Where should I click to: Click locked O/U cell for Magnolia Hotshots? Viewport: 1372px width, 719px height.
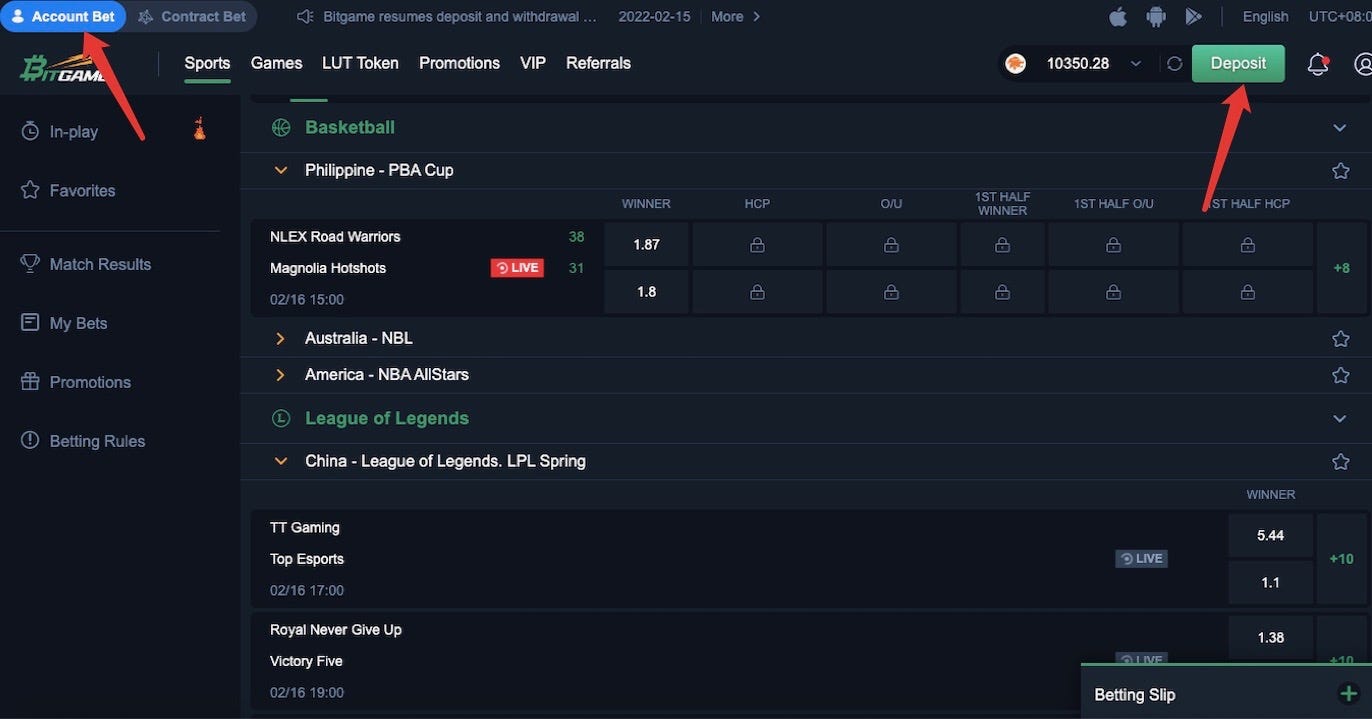(x=891, y=292)
